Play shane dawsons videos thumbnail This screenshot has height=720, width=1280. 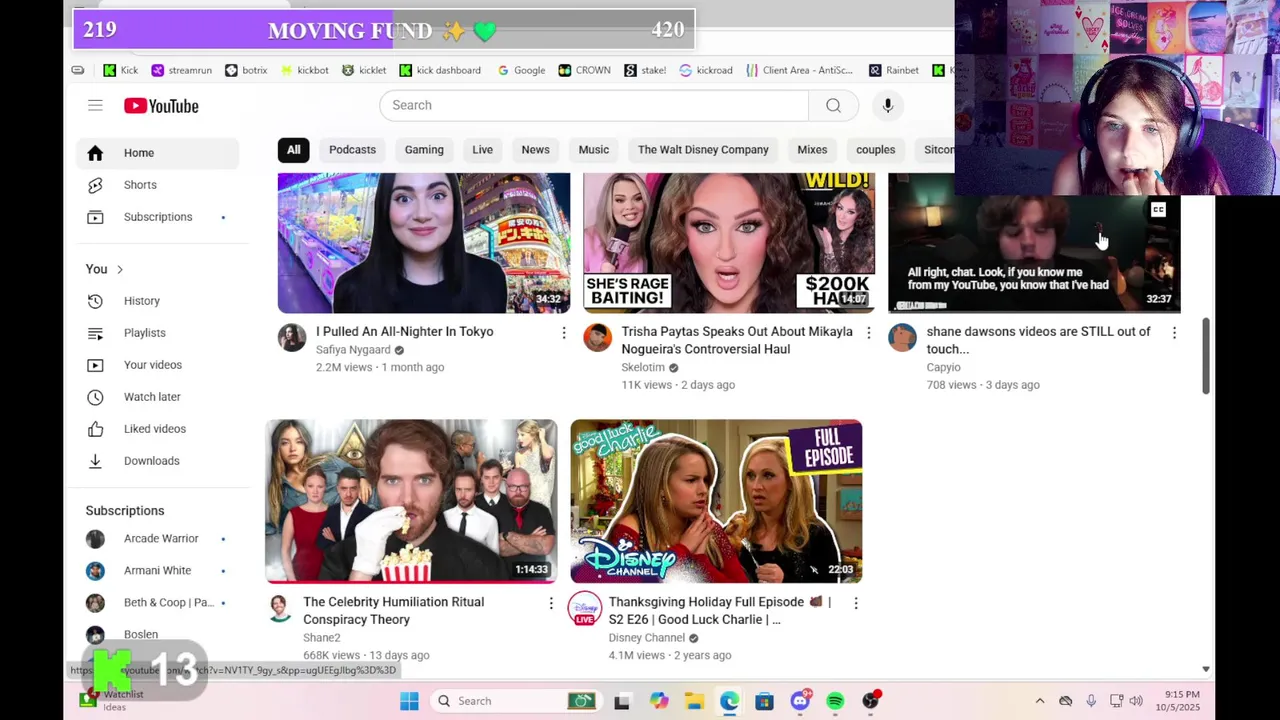[1034, 255]
